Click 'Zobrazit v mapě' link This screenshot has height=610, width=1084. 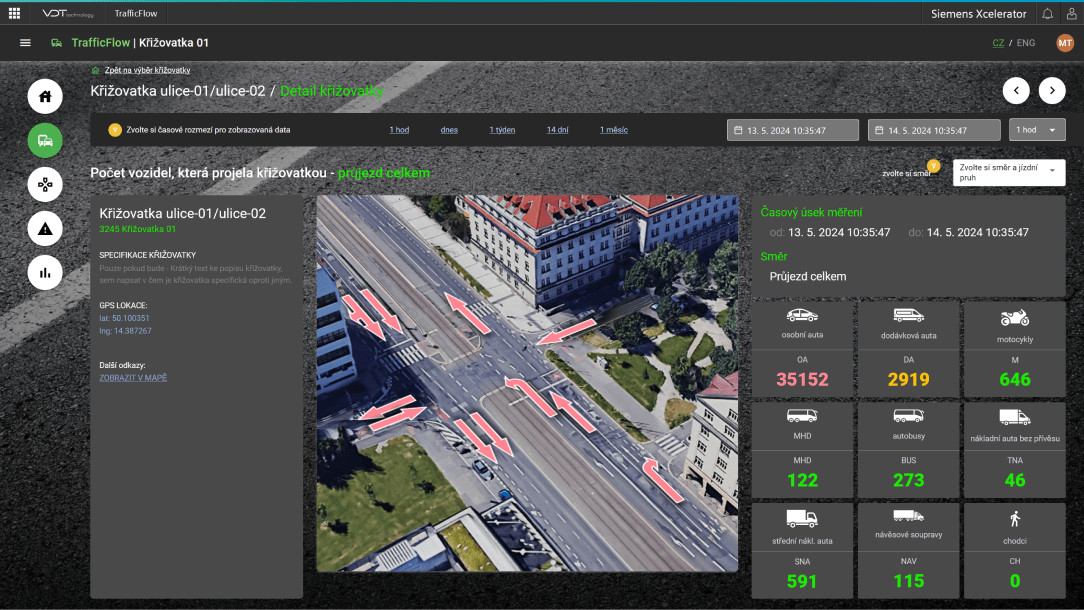click(x=133, y=378)
